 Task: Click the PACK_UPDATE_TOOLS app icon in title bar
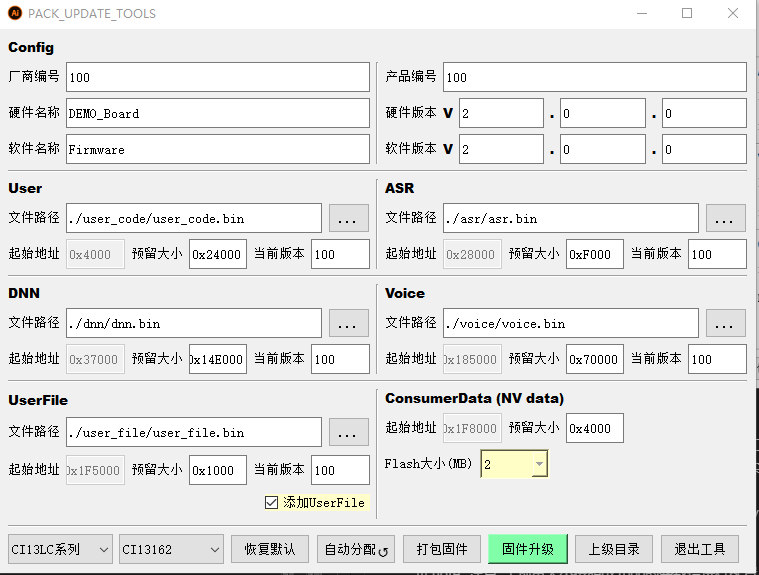coord(15,14)
